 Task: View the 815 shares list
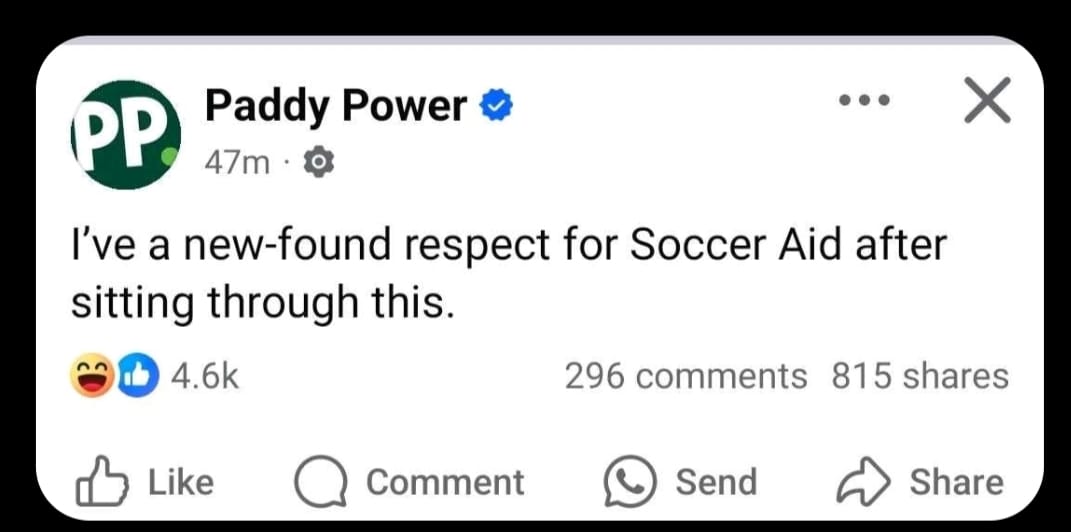920,377
